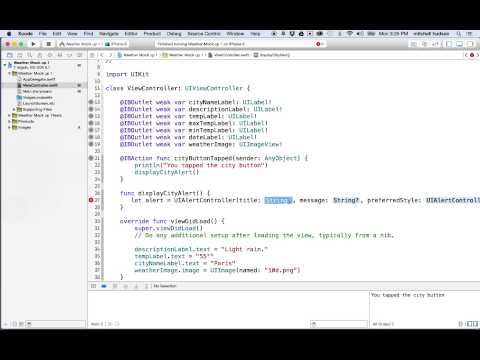The width and height of the screenshot is (480, 360).
Task: Expand the Products group
Action: [x=10, y=121]
